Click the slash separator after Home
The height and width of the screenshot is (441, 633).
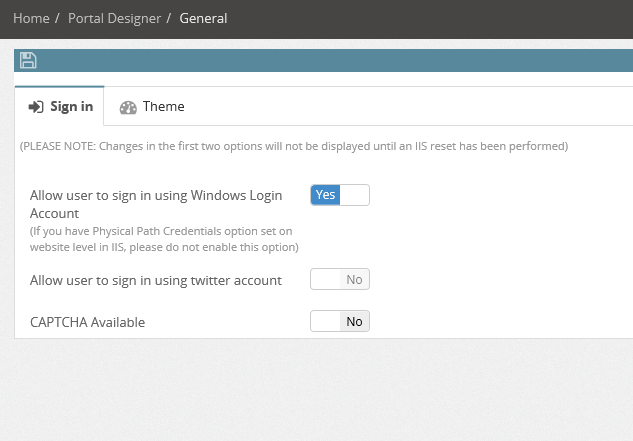tap(58, 18)
